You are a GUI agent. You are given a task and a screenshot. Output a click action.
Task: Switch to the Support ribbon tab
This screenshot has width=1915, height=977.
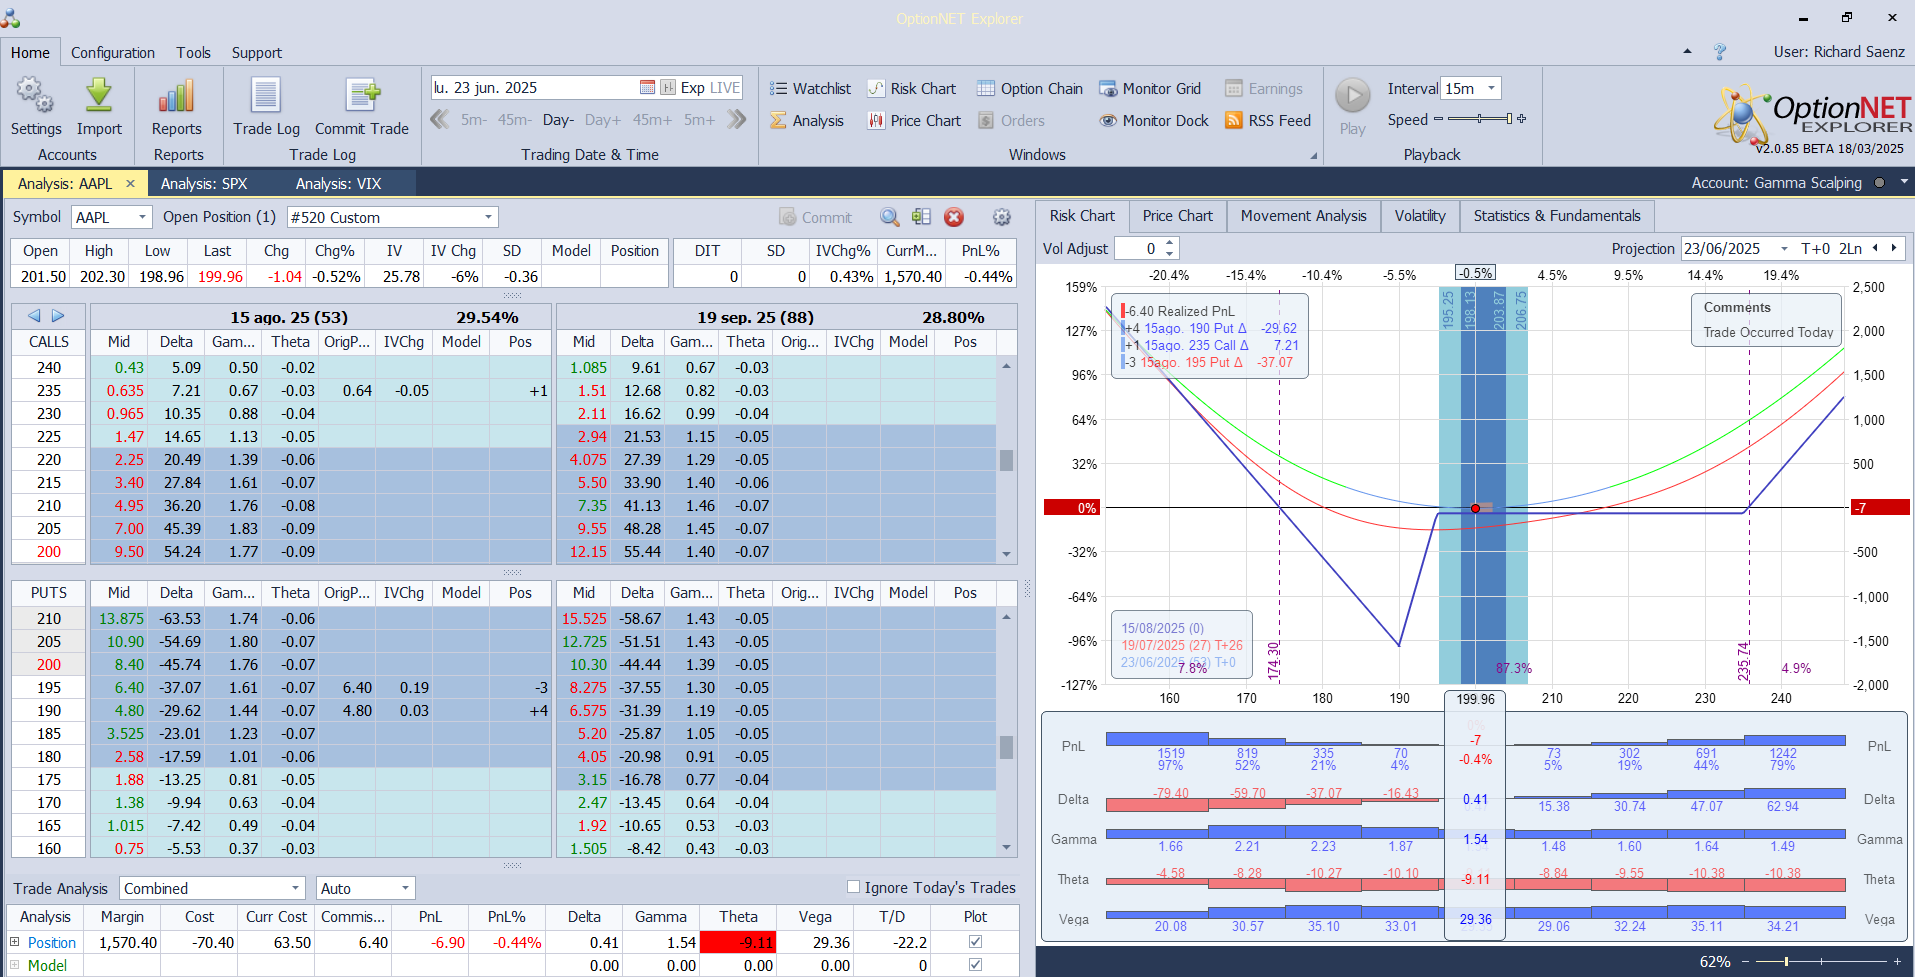[x=257, y=53]
